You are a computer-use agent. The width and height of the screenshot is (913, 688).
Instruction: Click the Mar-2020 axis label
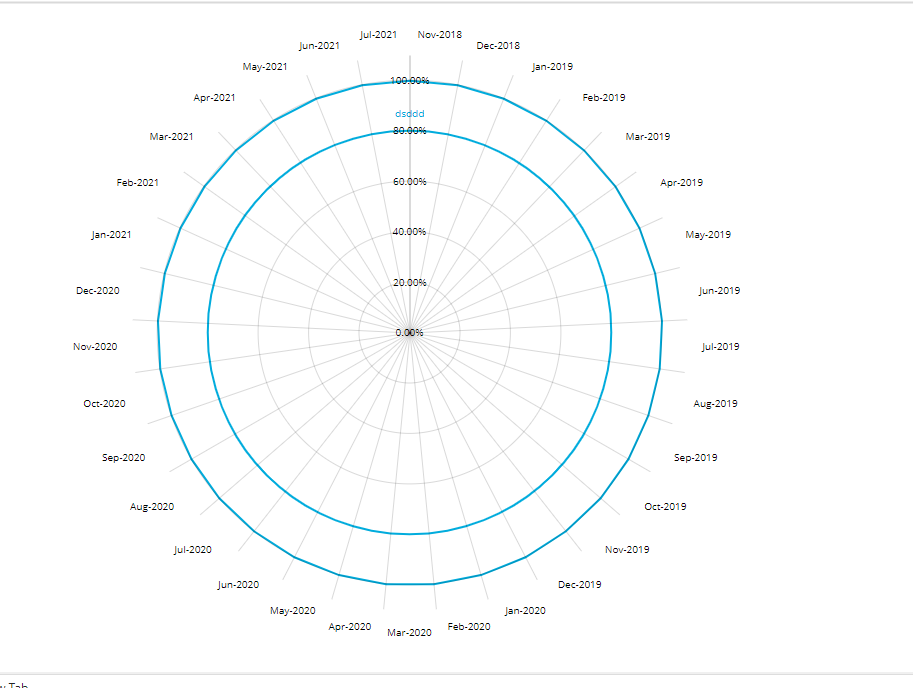point(409,633)
